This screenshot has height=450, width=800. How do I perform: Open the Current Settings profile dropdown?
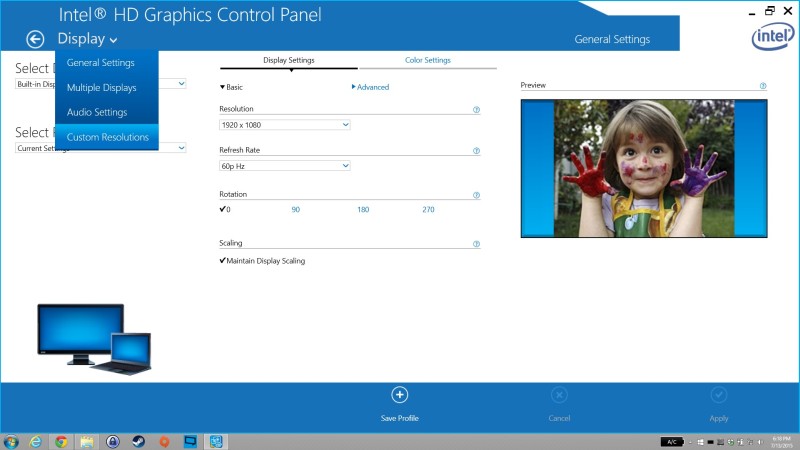(x=101, y=148)
